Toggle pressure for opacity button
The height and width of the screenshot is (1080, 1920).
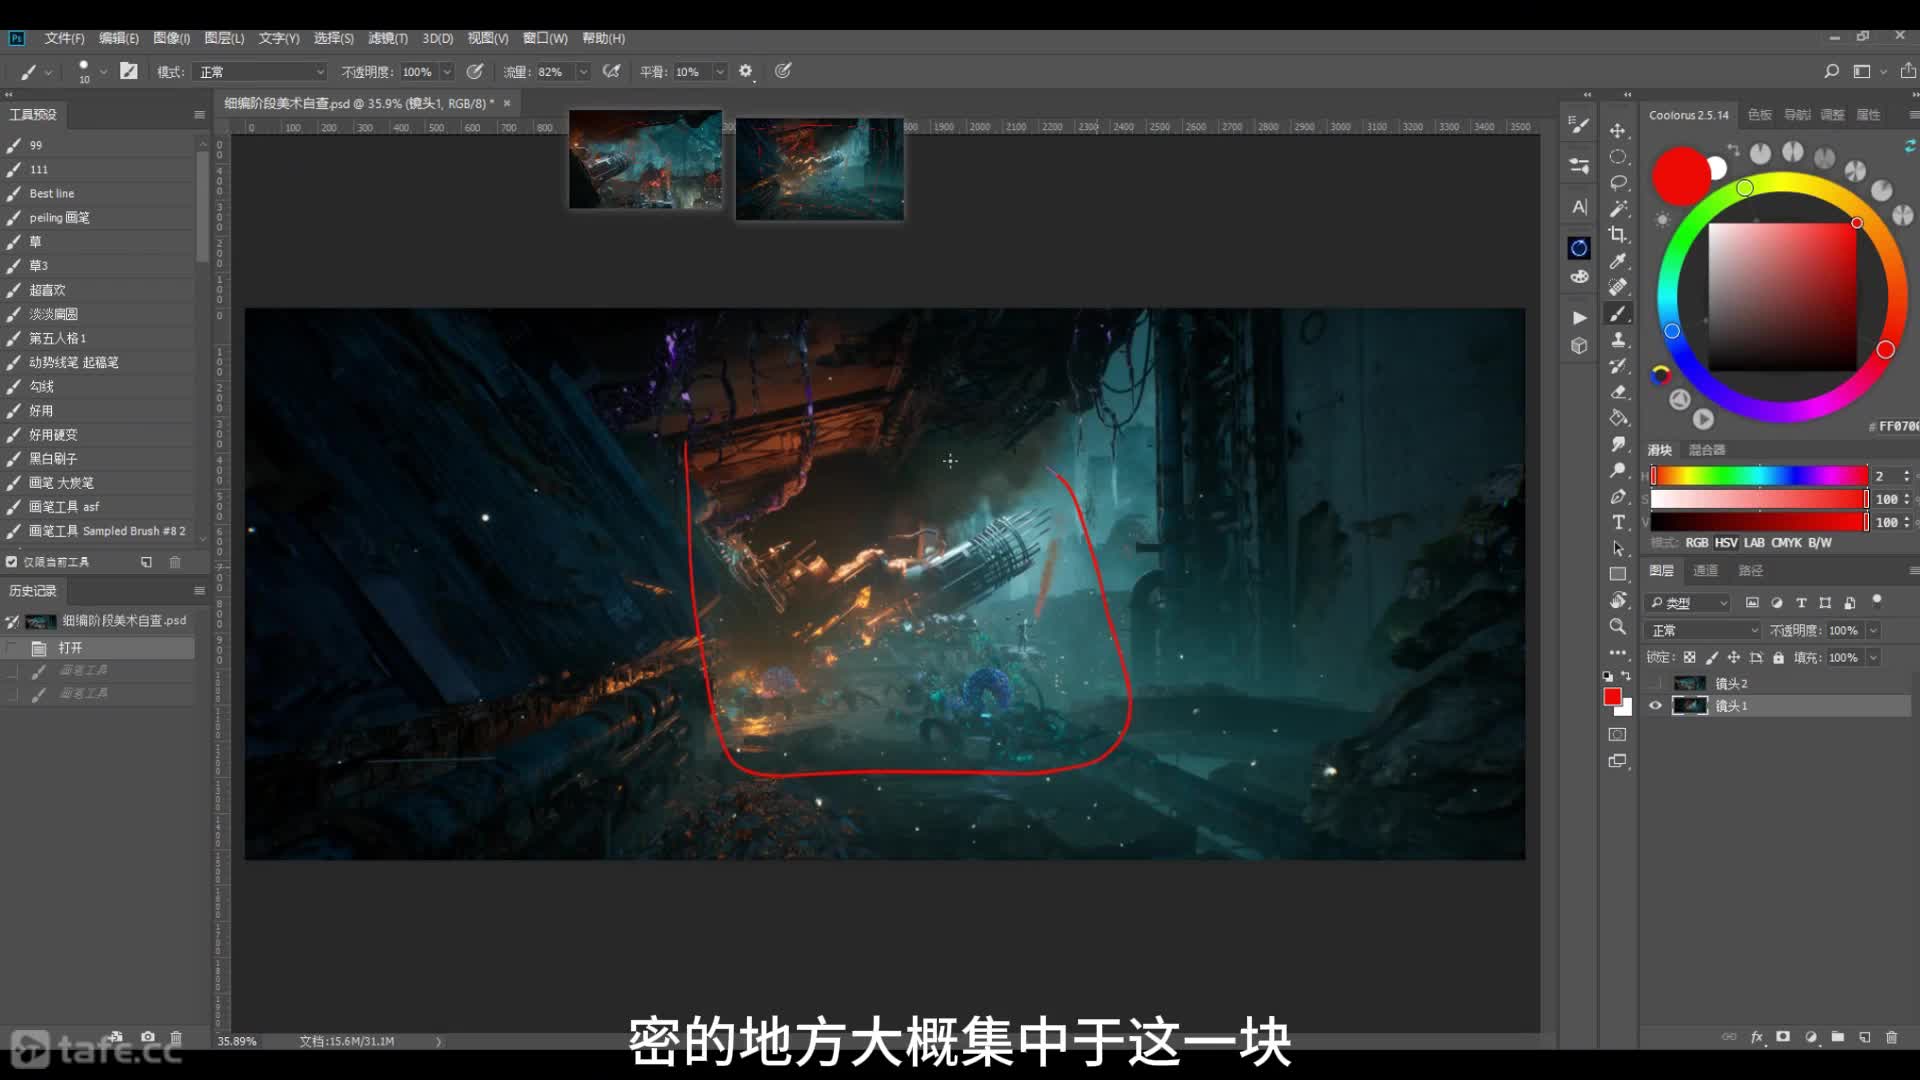point(475,71)
